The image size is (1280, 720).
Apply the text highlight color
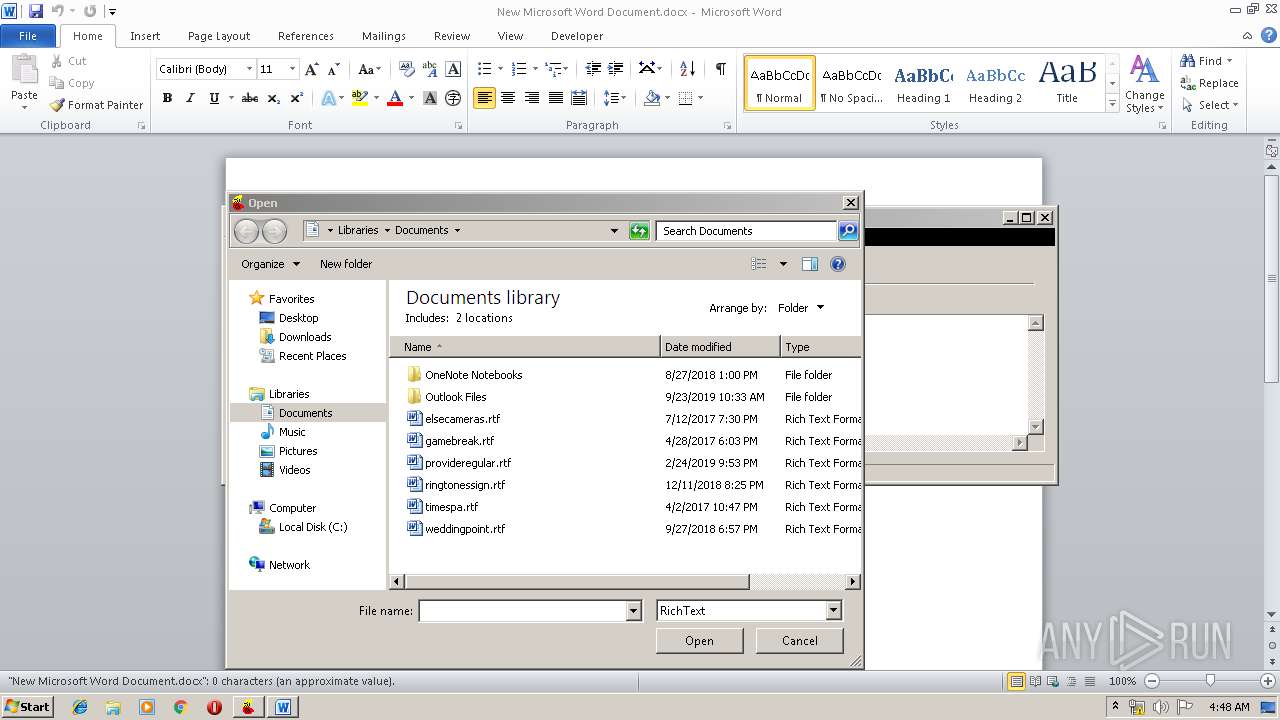359,98
